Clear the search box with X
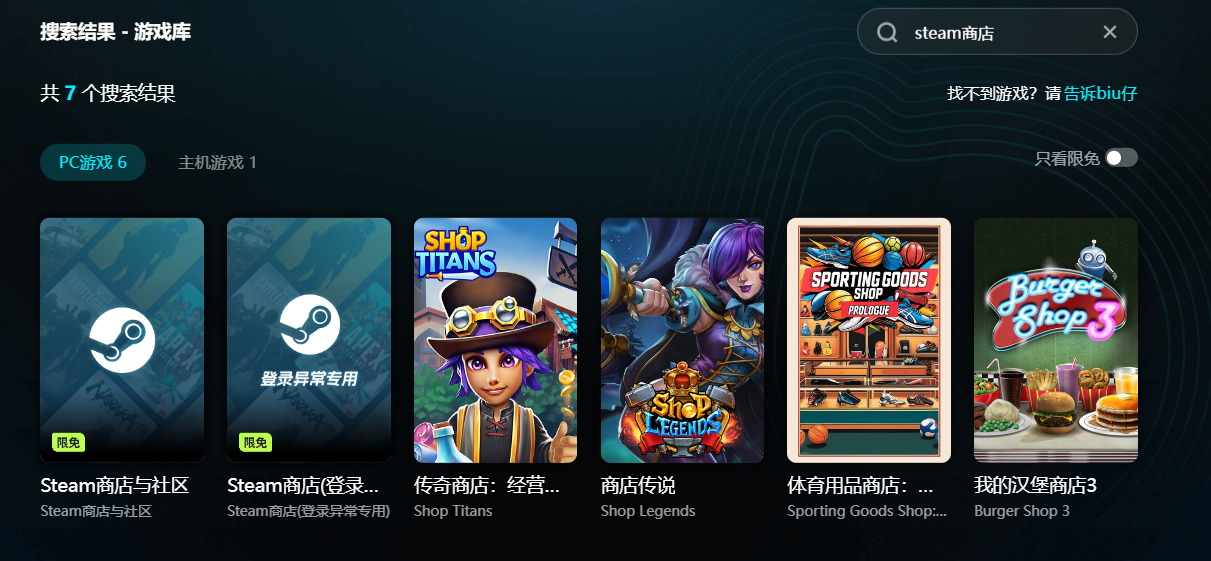 coord(1109,32)
